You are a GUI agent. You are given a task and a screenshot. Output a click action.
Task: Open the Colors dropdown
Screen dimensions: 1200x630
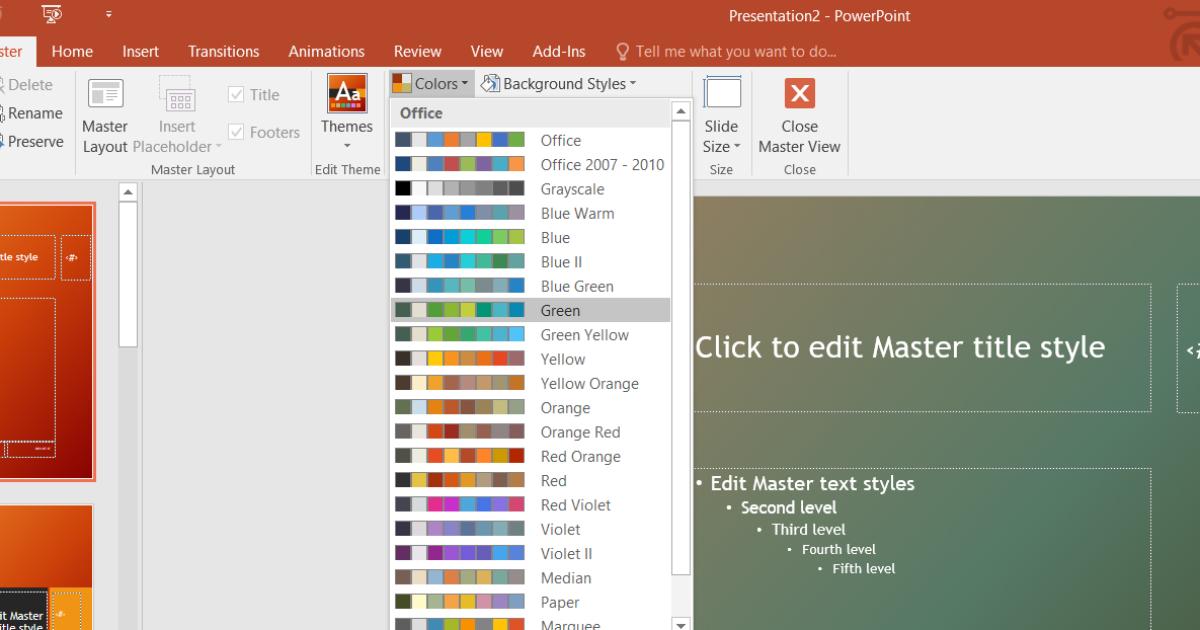[431, 83]
